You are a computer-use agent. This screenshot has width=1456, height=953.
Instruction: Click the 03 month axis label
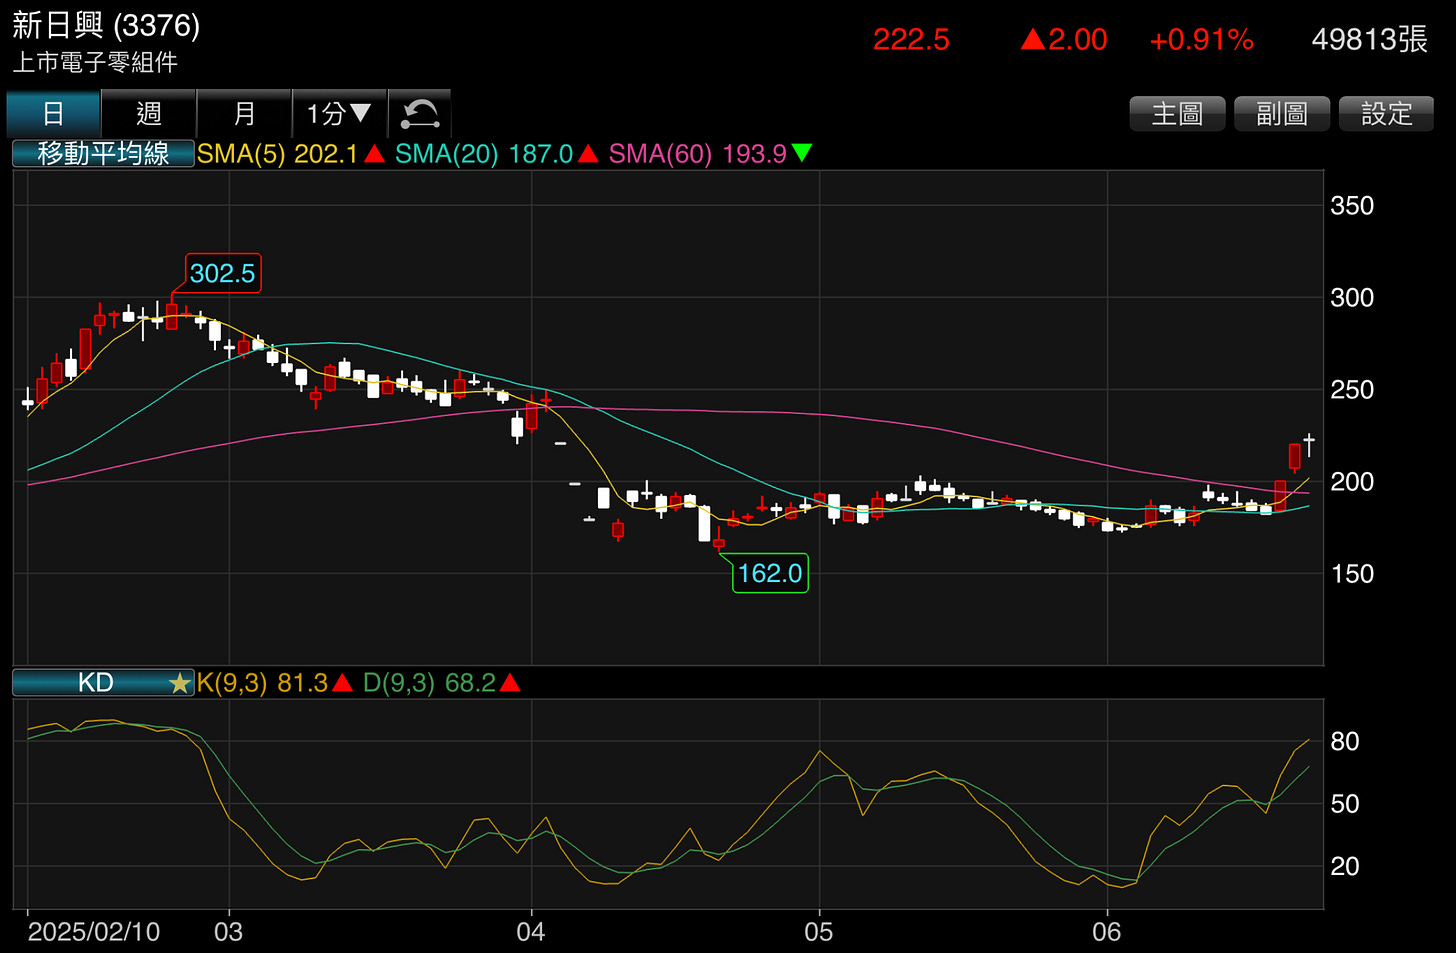click(x=229, y=932)
